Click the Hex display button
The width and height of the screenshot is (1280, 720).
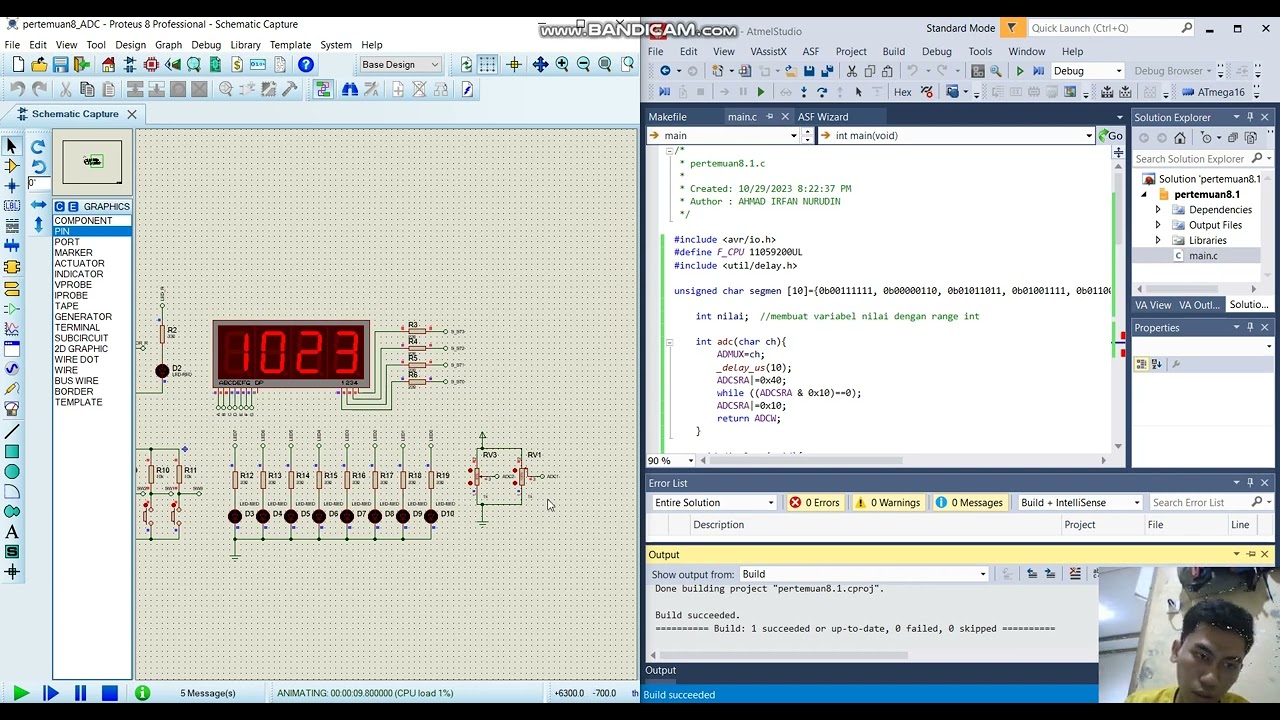click(x=902, y=92)
